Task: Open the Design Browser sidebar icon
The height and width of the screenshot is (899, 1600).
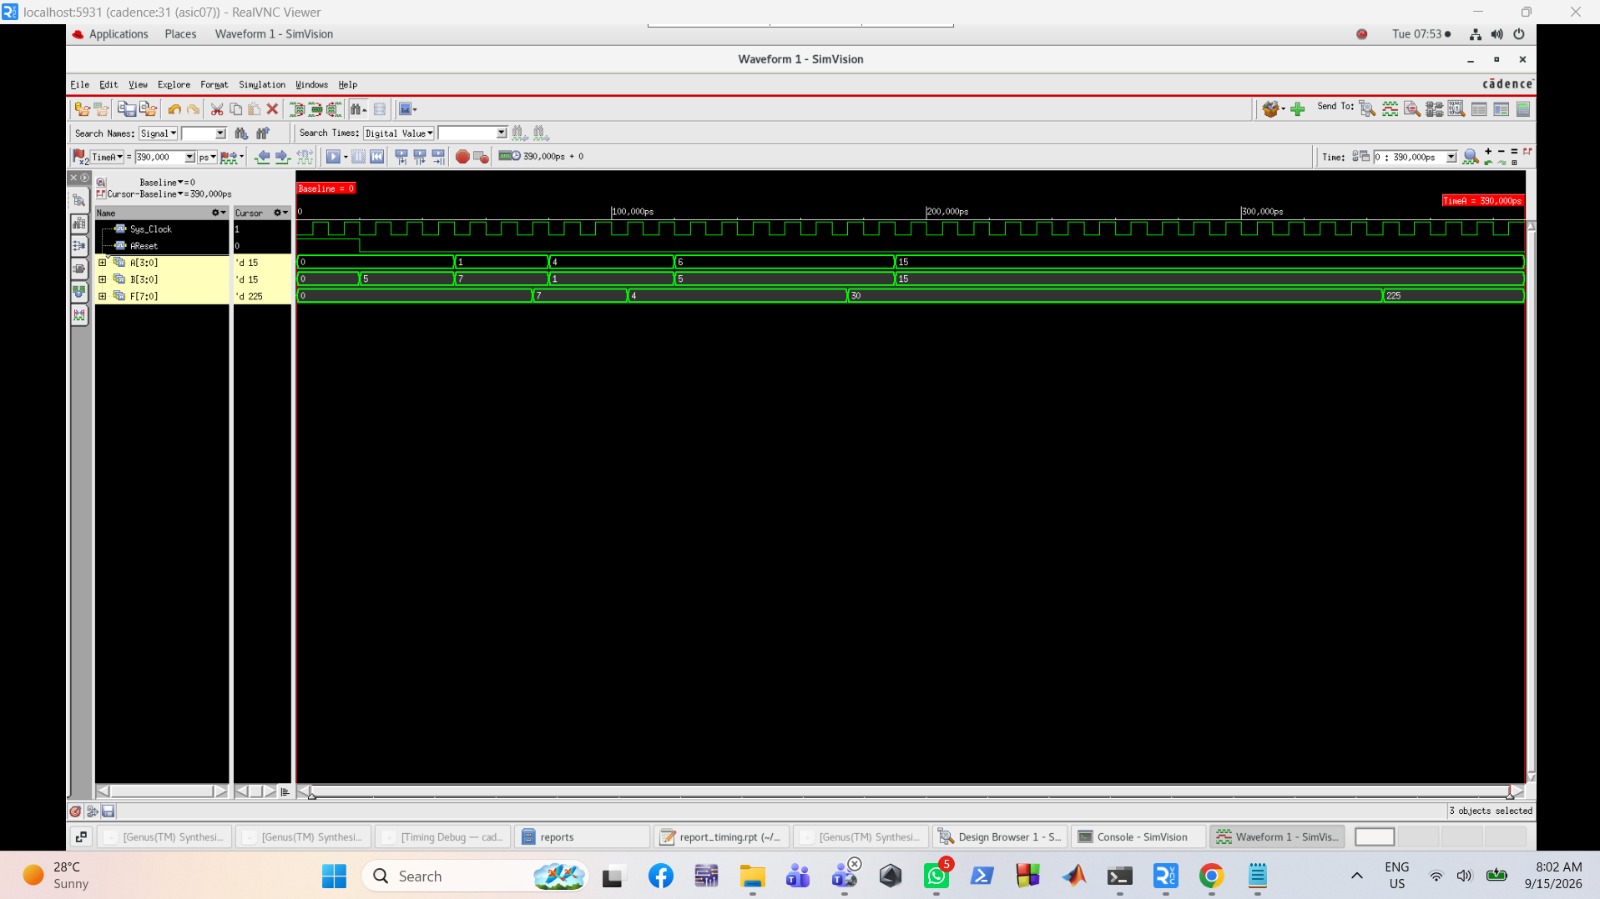Action: [79, 200]
